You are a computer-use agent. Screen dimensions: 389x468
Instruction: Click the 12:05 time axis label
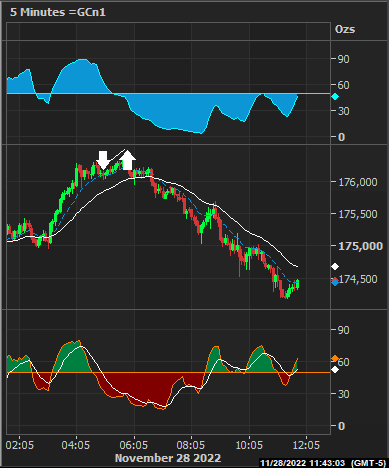[306, 445]
